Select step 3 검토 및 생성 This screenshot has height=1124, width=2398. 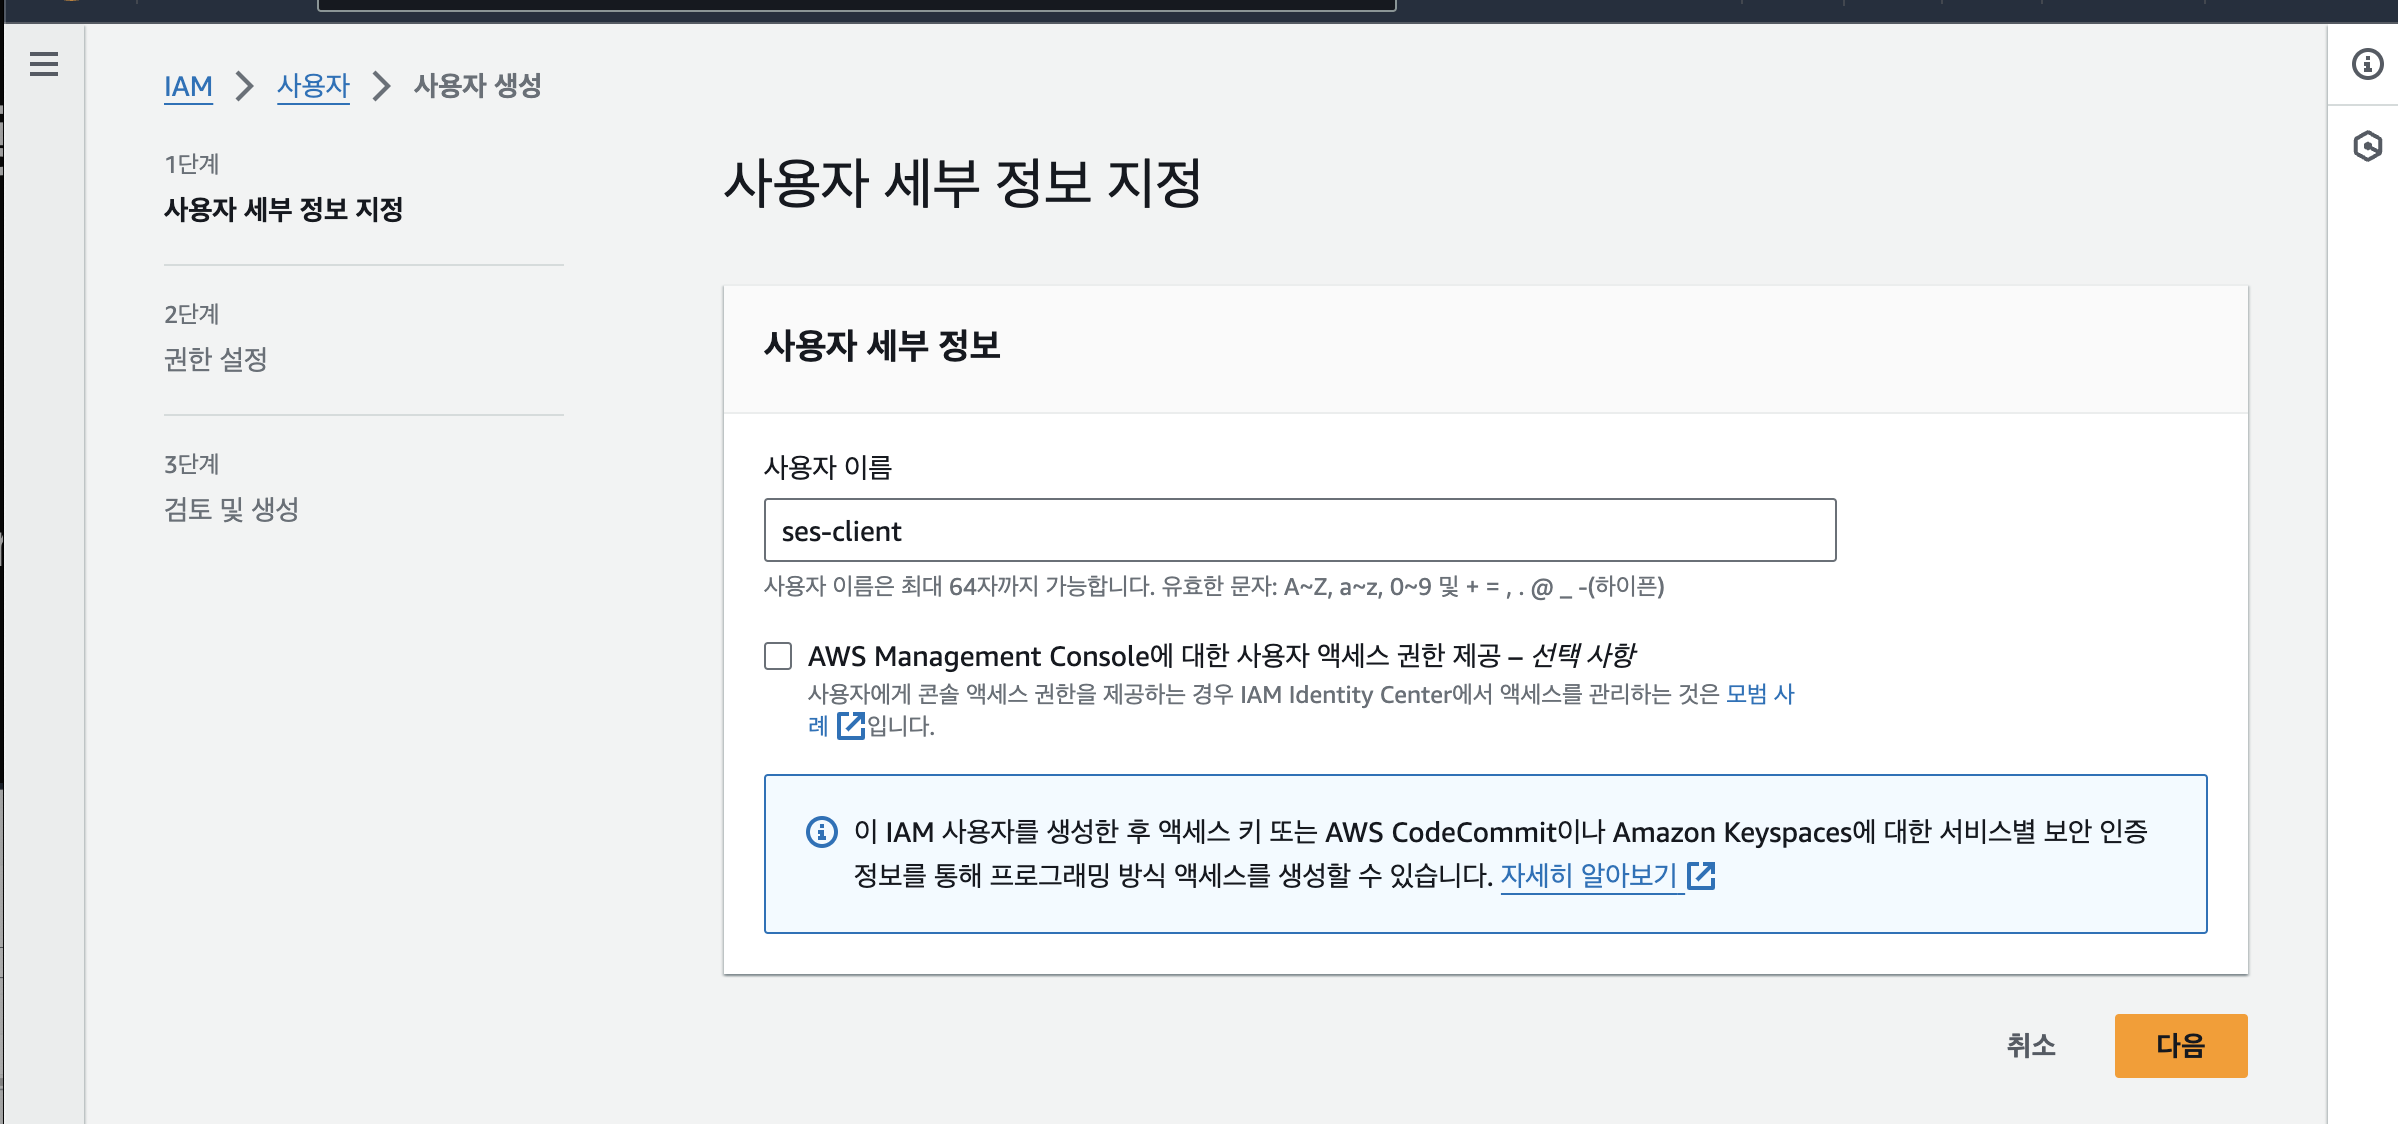point(232,509)
